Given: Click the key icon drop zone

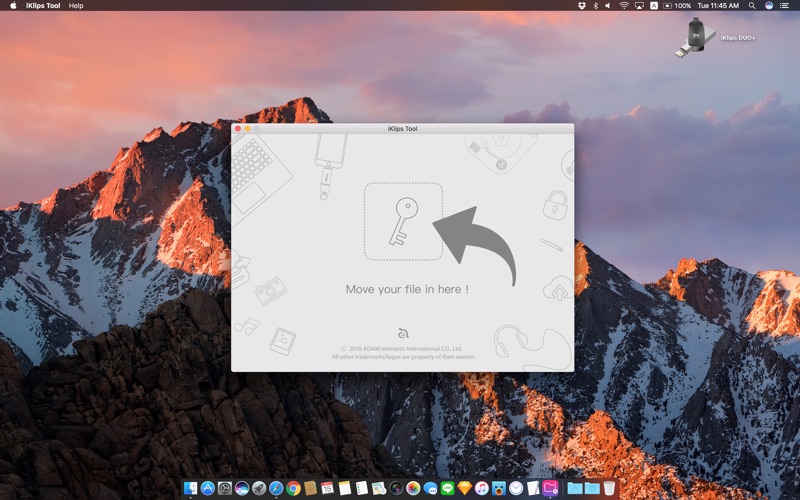Looking at the screenshot, I should (x=403, y=221).
